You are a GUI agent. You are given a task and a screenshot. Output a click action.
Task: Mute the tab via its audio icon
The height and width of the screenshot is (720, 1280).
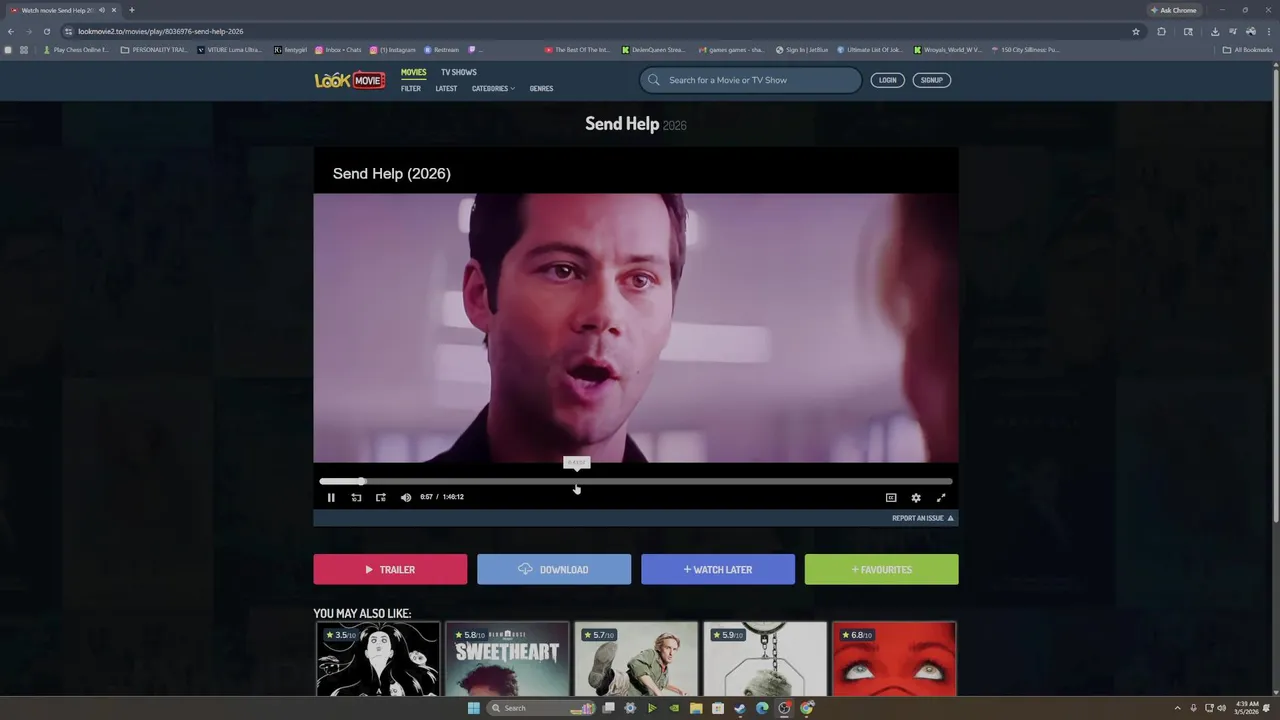(x=102, y=10)
